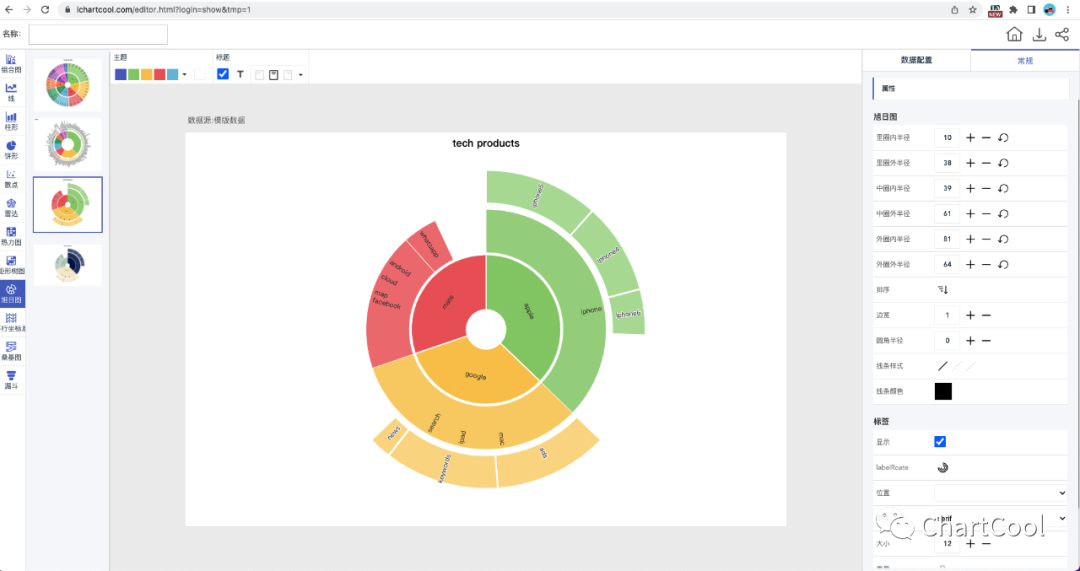Viewport: 1080px width, 571px height.
Task: Open the 位置 label position dropdown
Action: (x=1001, y=493)
